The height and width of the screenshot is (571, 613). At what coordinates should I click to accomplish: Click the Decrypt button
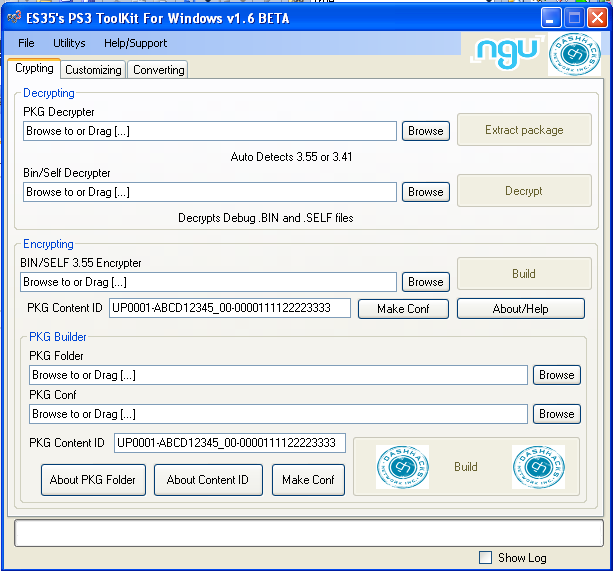tap(524, 191)
